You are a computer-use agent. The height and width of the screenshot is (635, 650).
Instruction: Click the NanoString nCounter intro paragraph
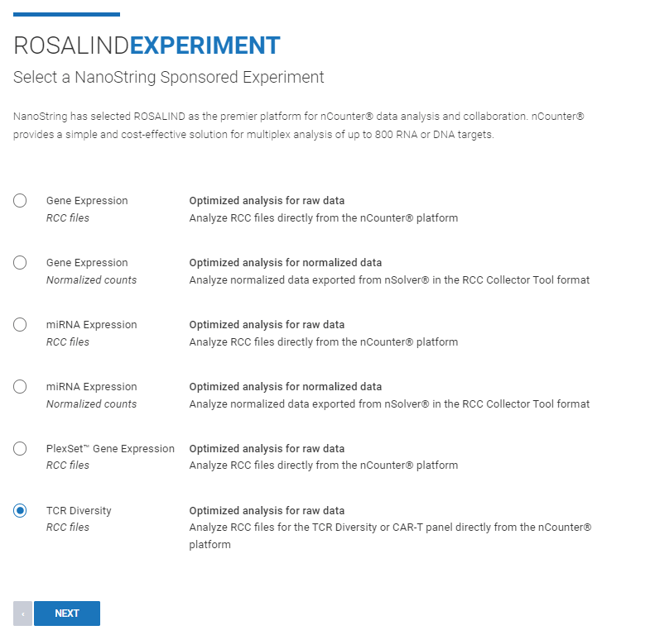coord(298,125)
